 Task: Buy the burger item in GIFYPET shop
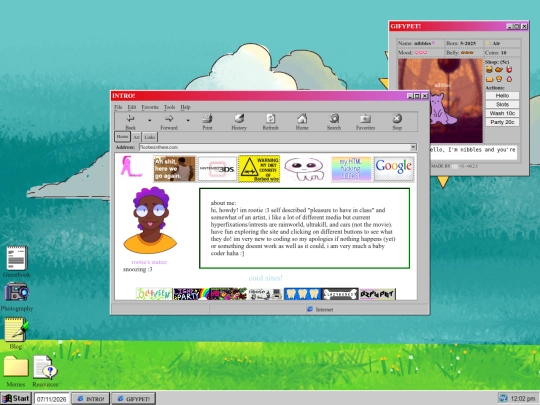pyautogui.click(x=489, y=70)
